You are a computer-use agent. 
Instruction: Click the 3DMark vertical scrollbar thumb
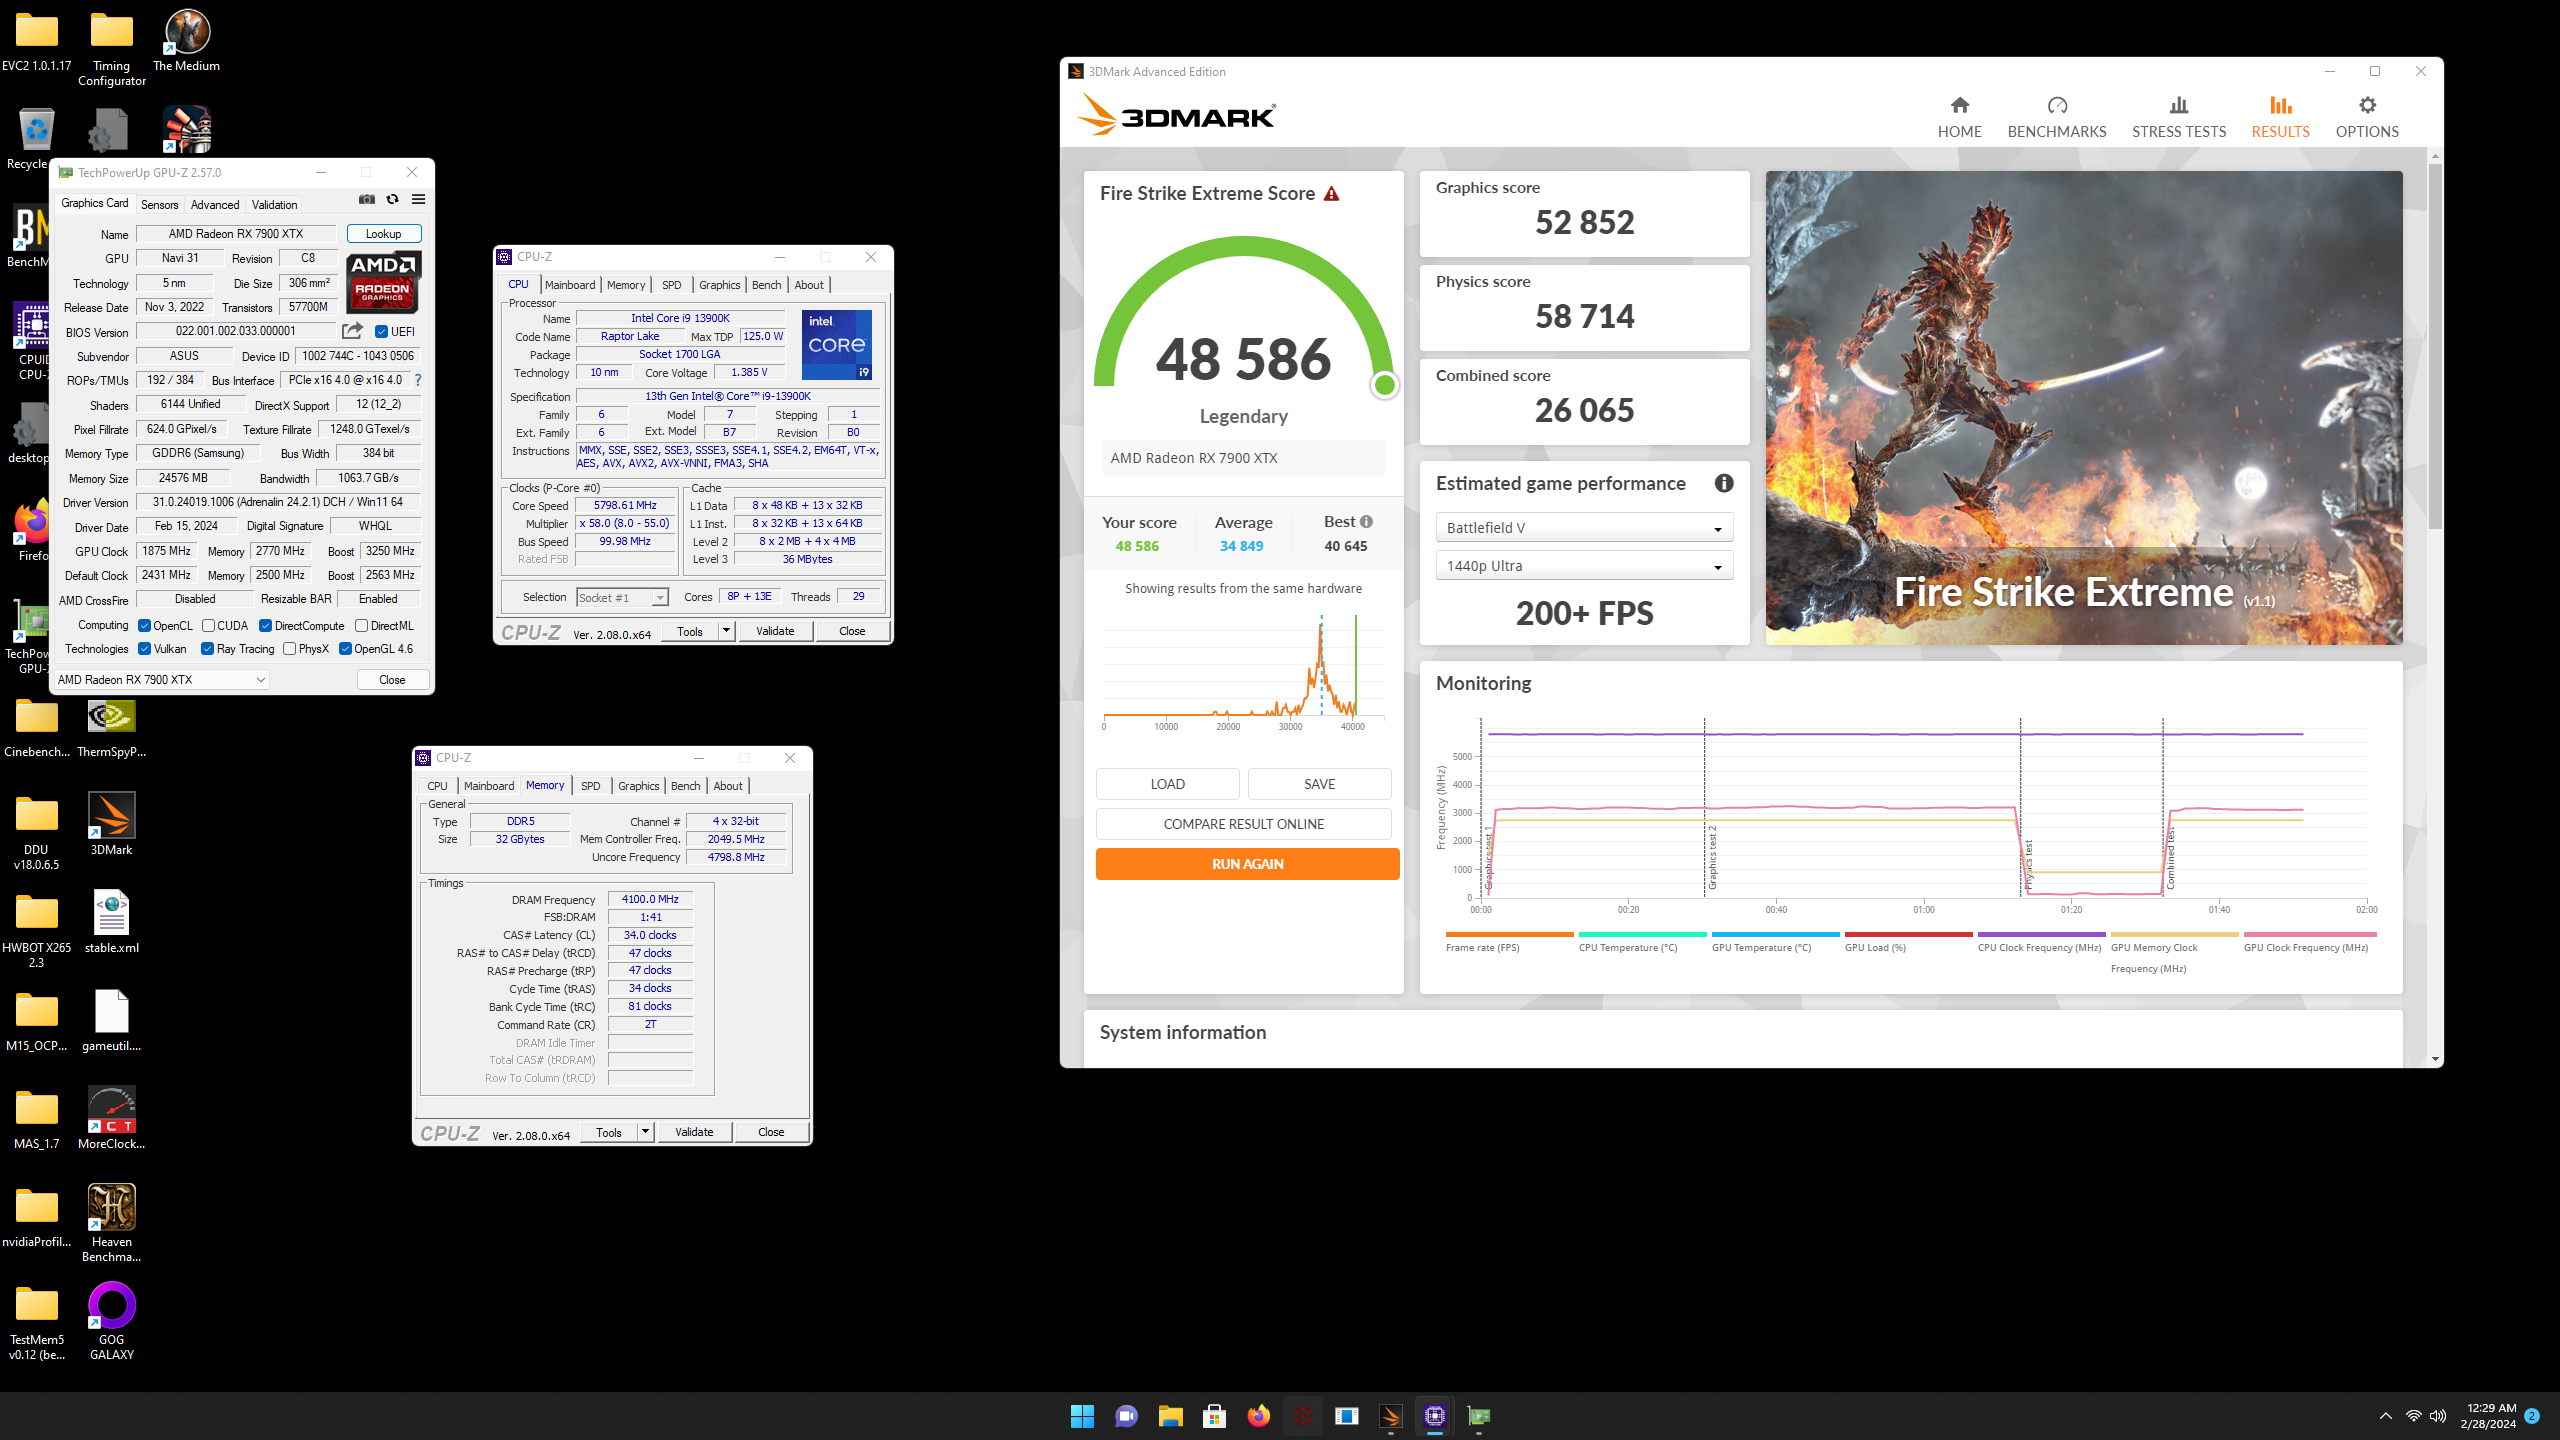2435,345
